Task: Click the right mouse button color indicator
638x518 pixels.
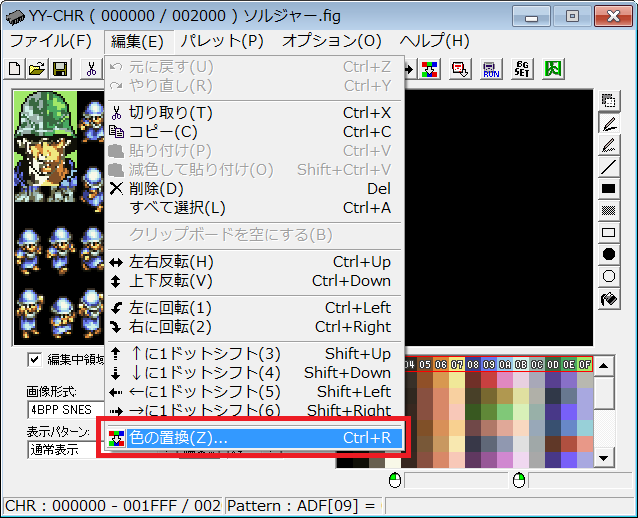Action: pyautogui.click(x=519, y=481)
